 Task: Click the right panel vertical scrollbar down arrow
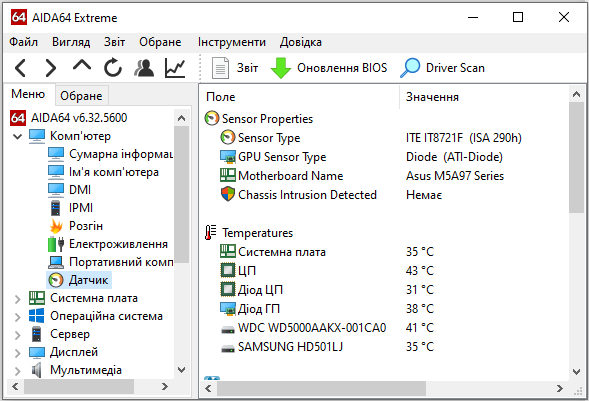pyautogui.click(x=576, y=372)
